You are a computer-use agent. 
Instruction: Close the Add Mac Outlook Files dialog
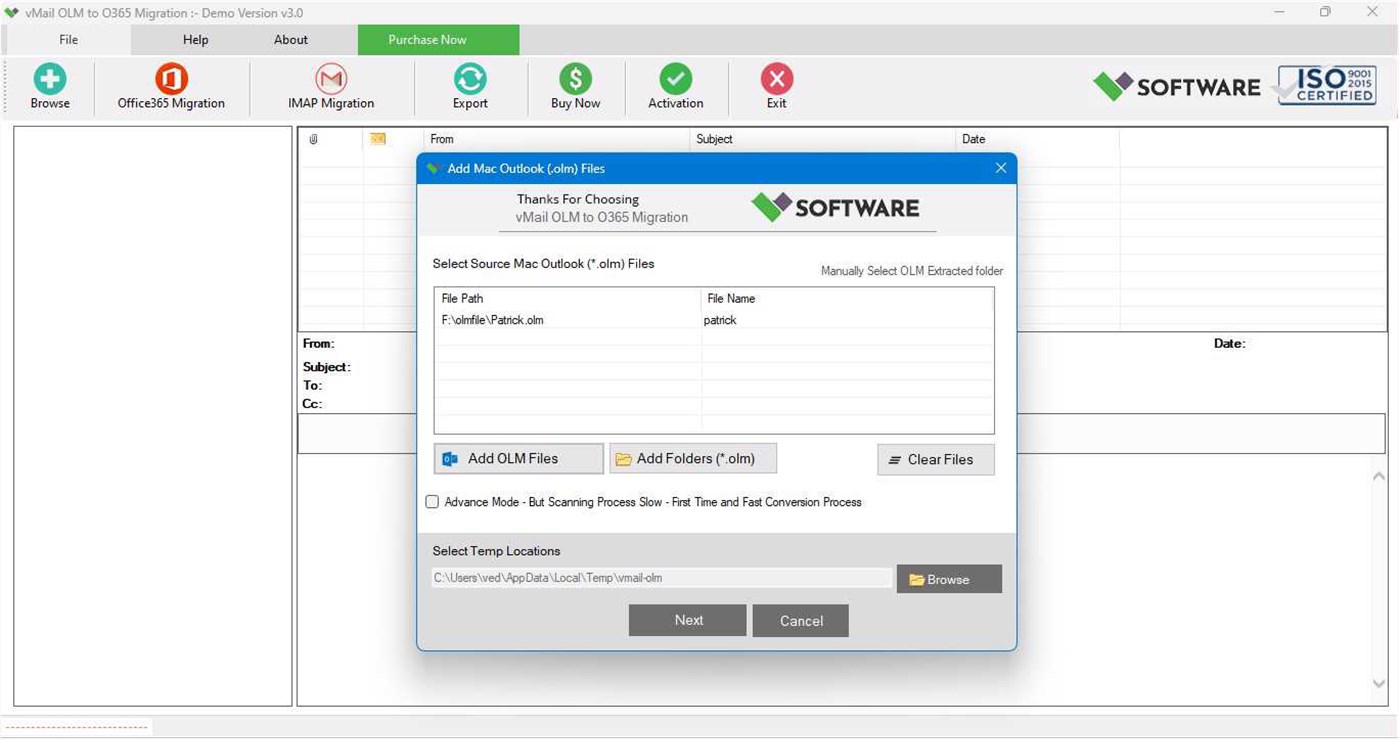[1001, 168]
